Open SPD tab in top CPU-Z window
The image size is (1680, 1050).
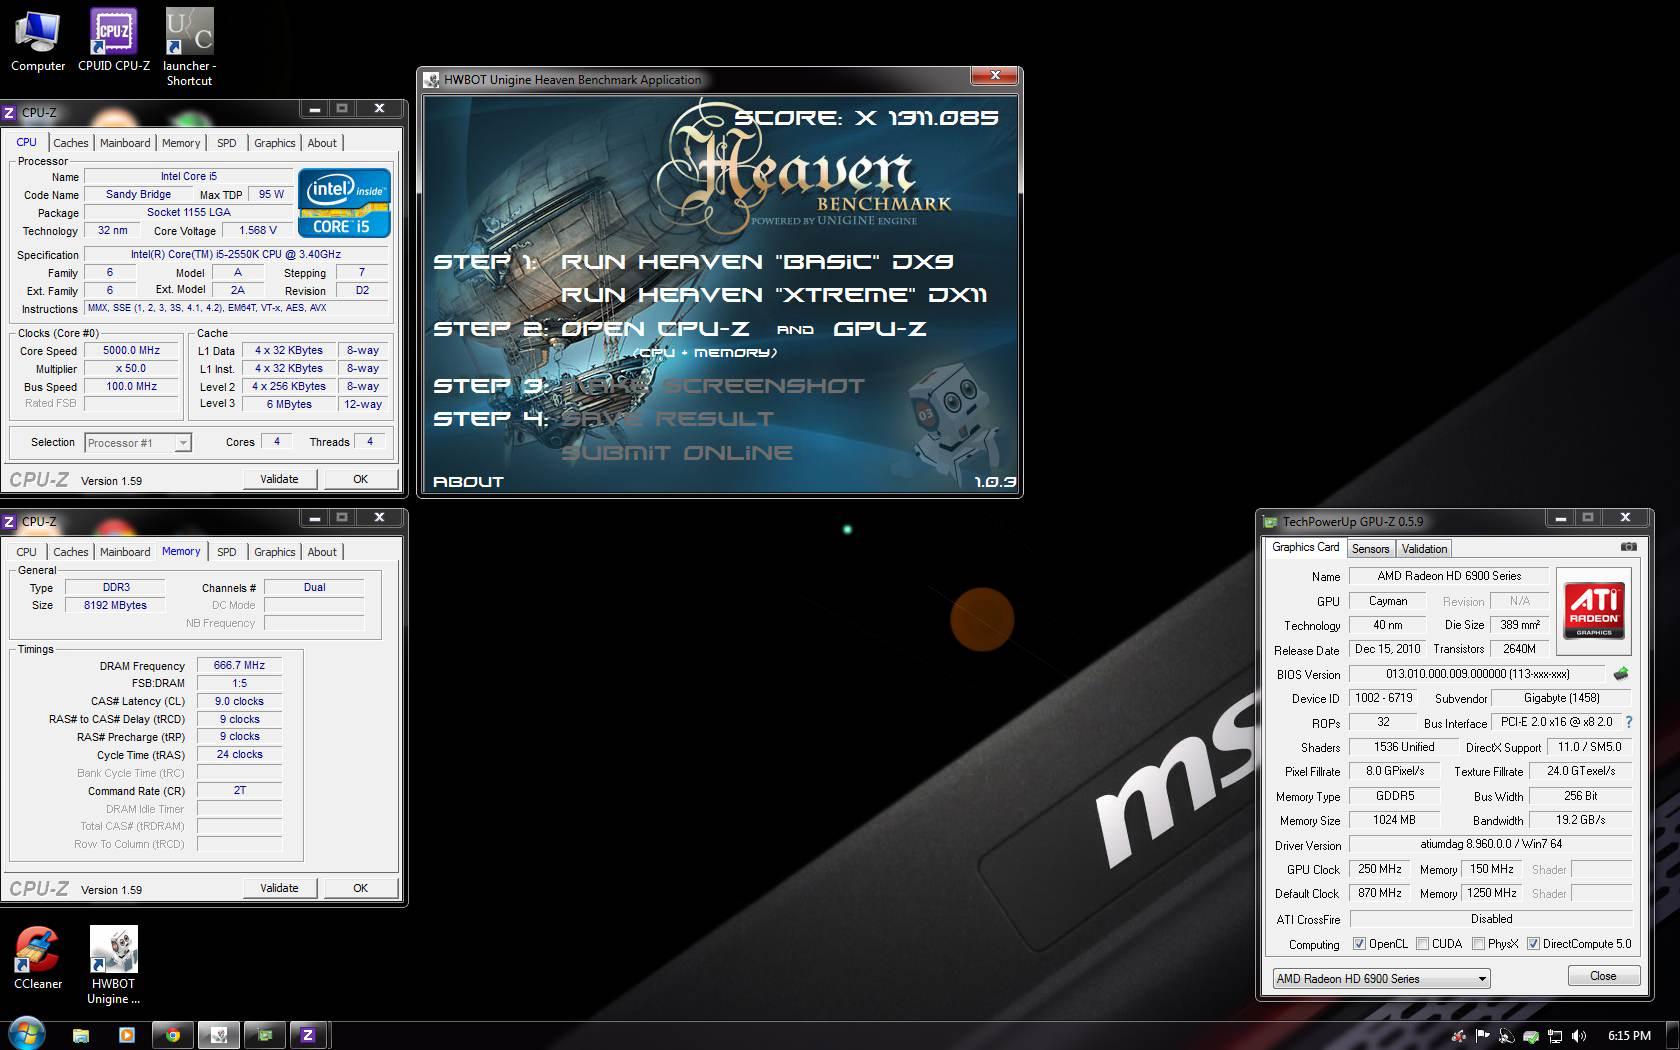[x=227, y=143]
